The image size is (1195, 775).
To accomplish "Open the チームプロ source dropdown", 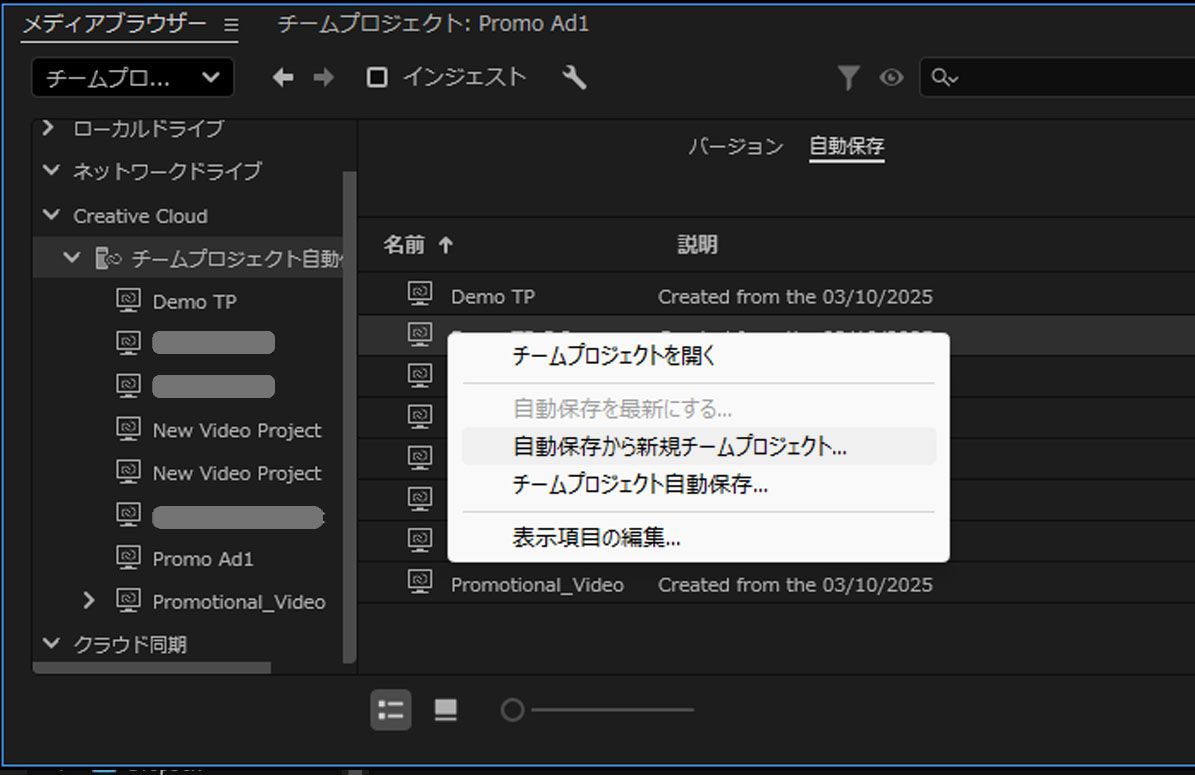I will point(131,77).
